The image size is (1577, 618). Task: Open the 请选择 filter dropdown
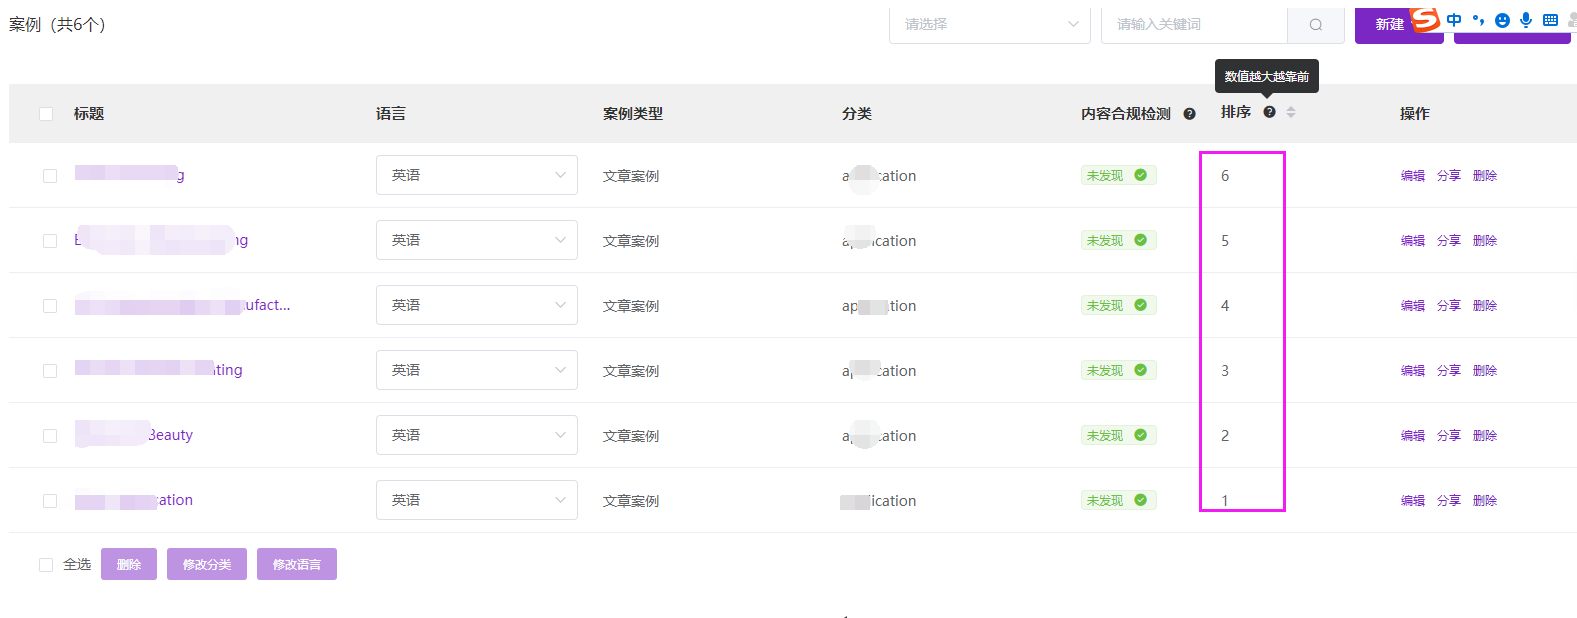(989, 25)
